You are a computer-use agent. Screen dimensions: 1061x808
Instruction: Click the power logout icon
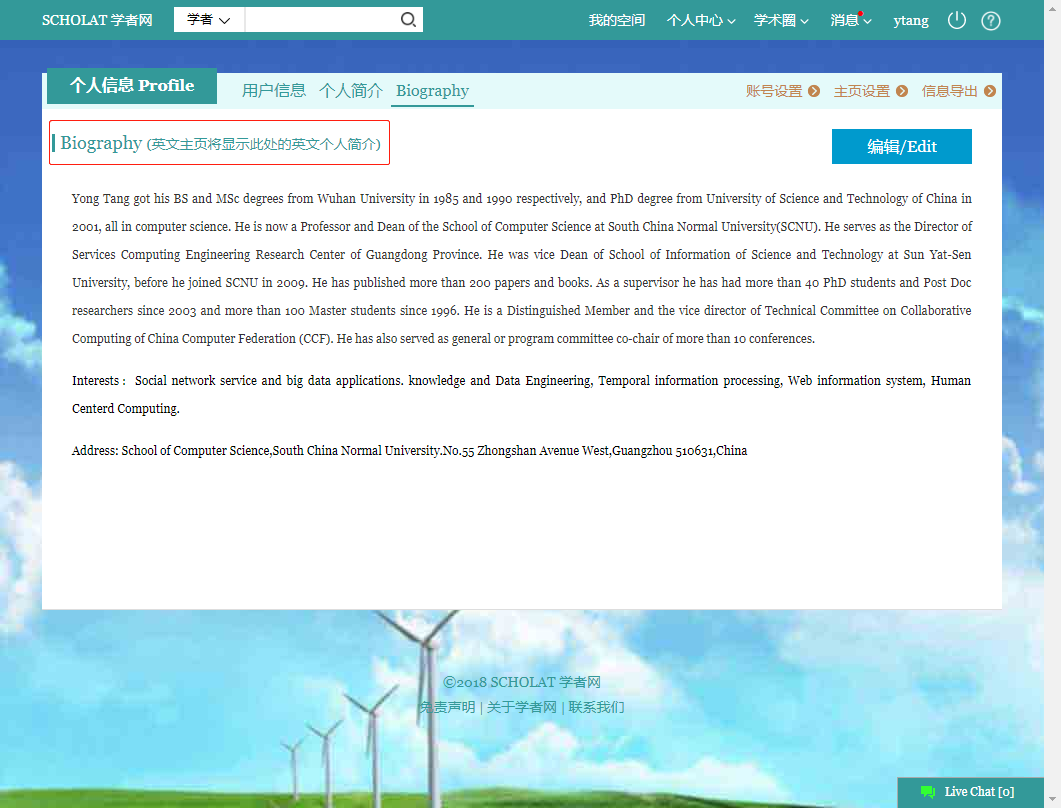957,20
